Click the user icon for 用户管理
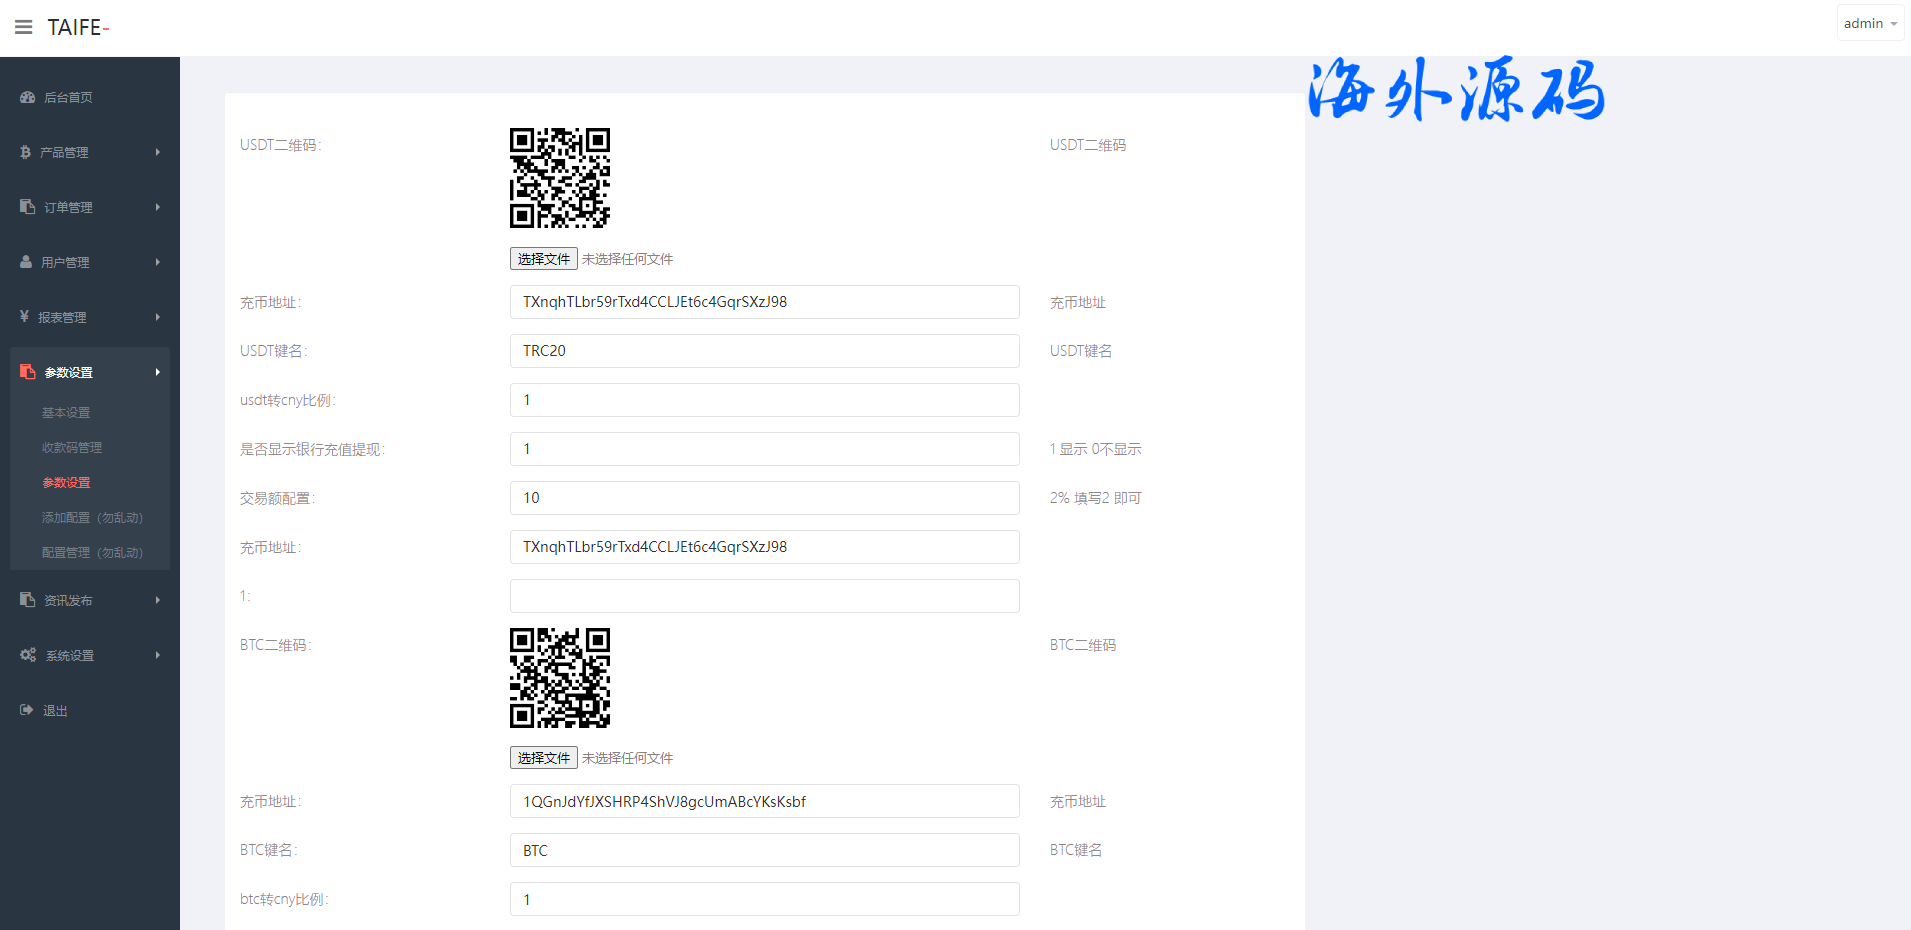The image size is (1911, 930). pos(26,262)
